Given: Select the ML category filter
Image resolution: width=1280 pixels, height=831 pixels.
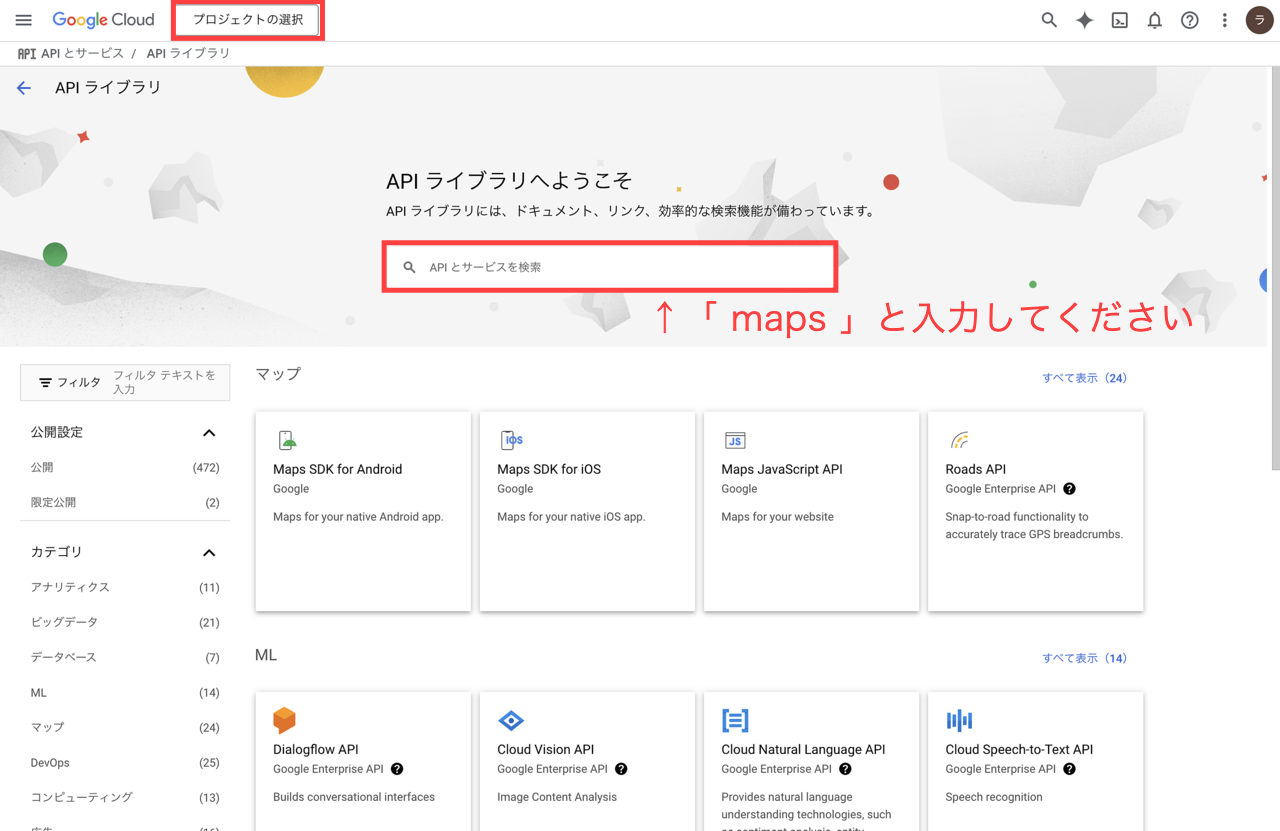Looking at the screenshot, I should click(x=125, y=693).
